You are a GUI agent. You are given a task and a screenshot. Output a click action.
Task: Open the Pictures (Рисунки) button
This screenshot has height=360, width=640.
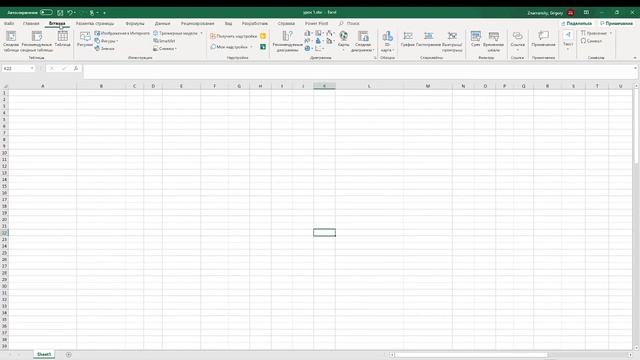pyautogui.click(x=85, y=40)
